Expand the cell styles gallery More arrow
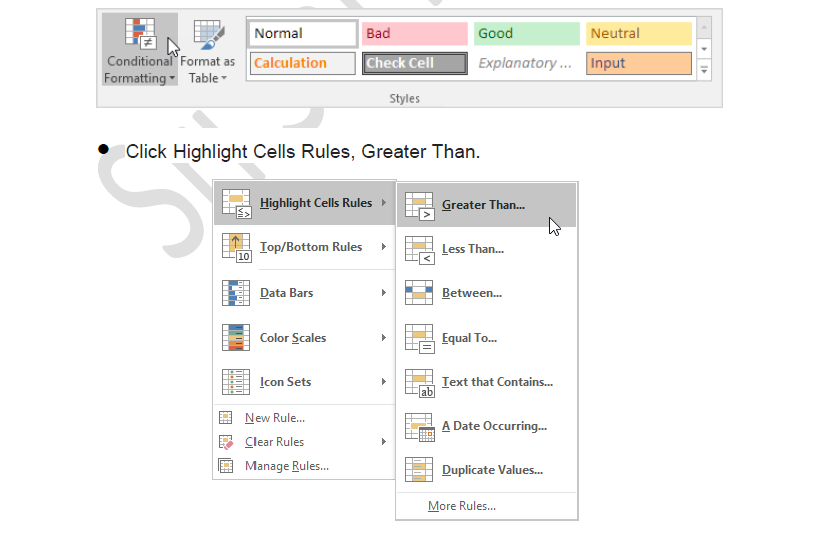This screenshot has height=540, width=826. 704,70
